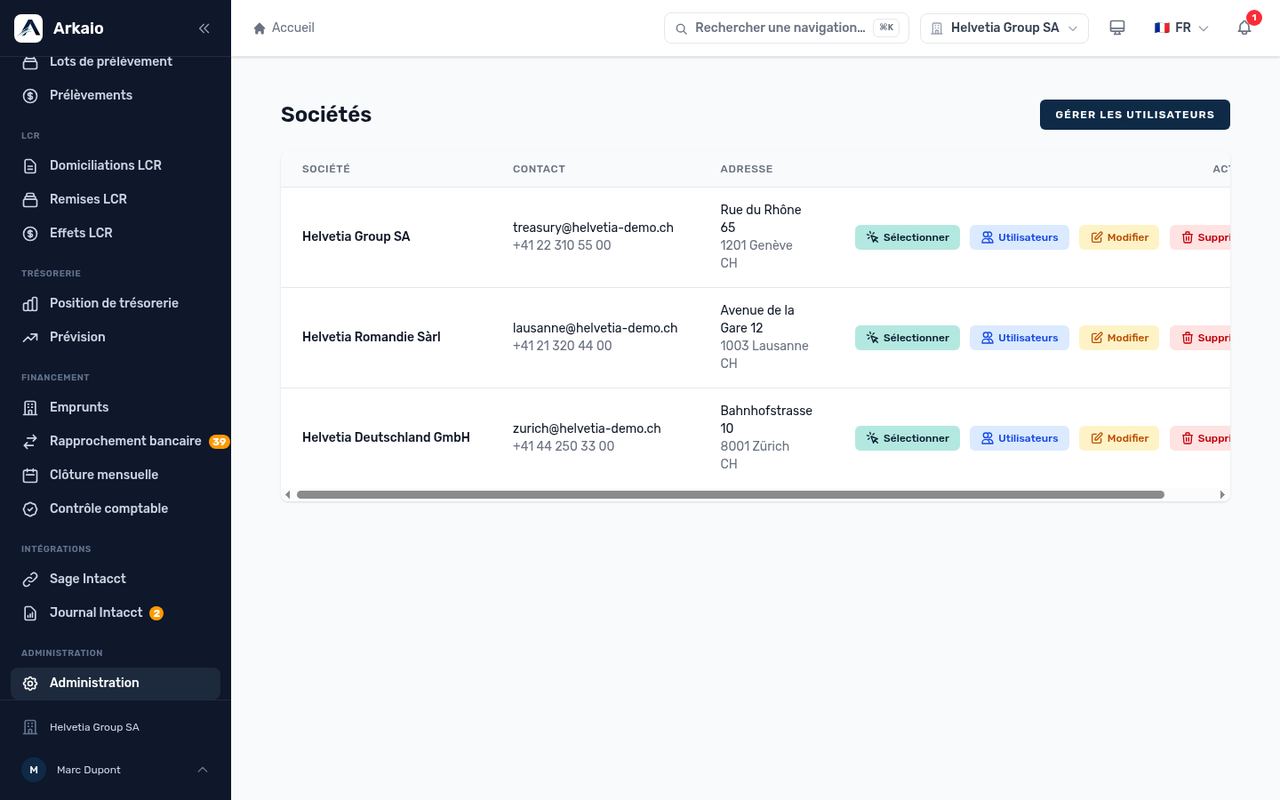Open the FR language dropdown
The image size is (1280, 800).
pyautogui.click(x=1181, y=28)
